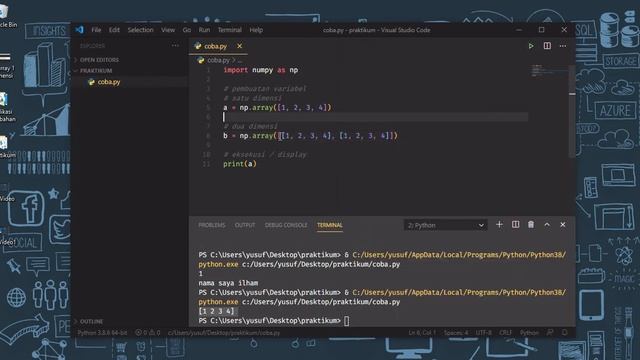The image size is (640, 360).
Task: Select the Python 3.8.6 64-bit interpreter
Action: coord(102,333)
